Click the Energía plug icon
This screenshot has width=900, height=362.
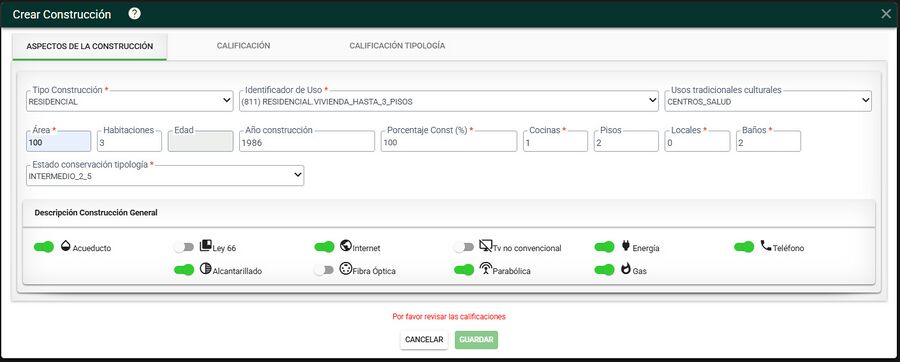pos(626,246)
